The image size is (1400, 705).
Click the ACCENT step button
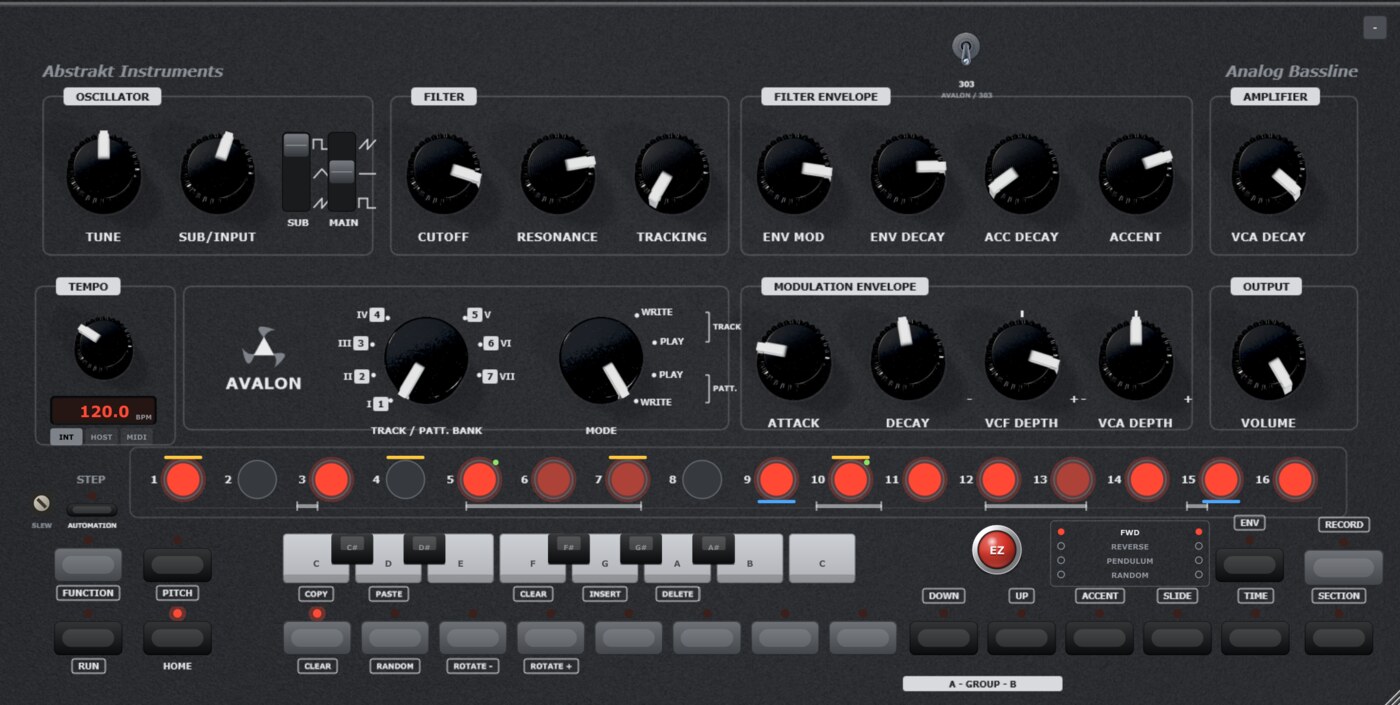click(x=1099, y=638)
